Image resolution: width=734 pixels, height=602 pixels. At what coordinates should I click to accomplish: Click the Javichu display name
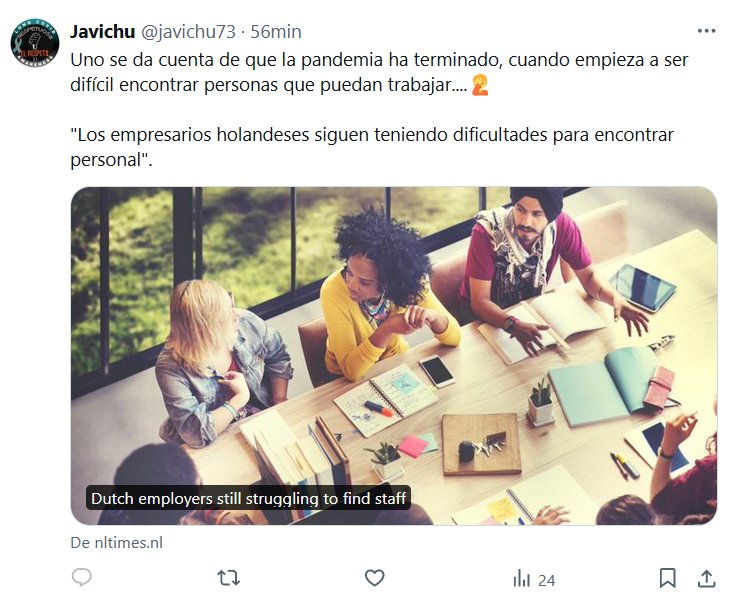[x=103, y=32]
